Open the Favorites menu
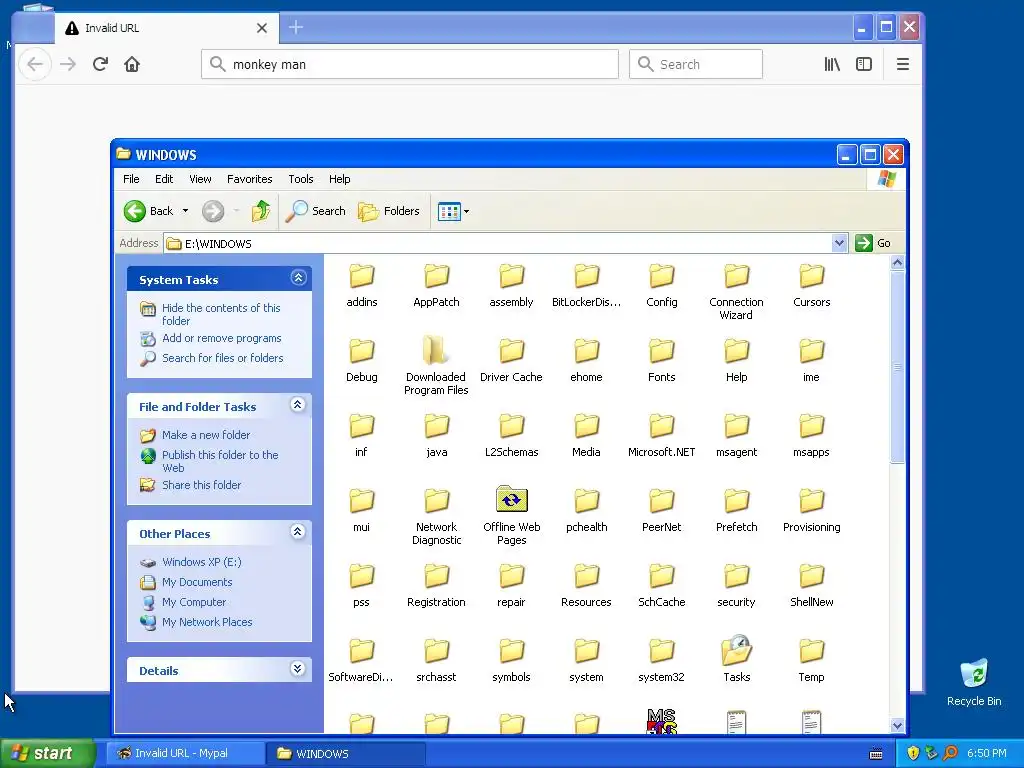The image size is (1024, 768). (249, 179)
